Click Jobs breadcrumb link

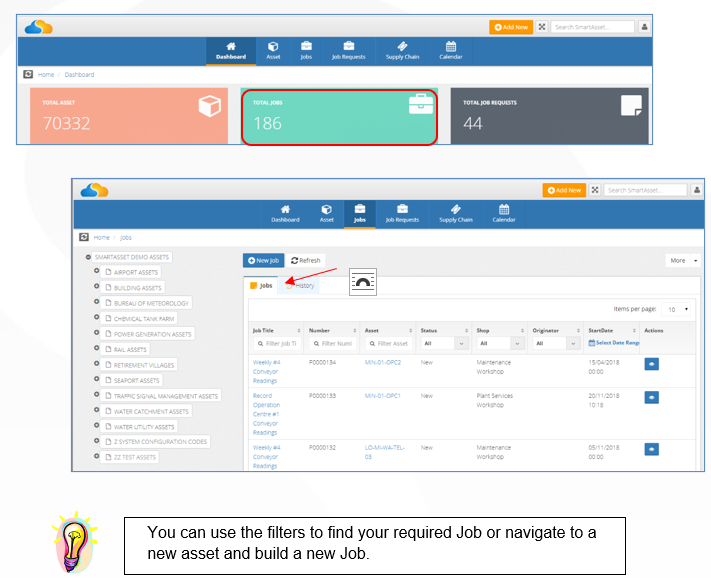pyautogui.click(x=126, y=238)
